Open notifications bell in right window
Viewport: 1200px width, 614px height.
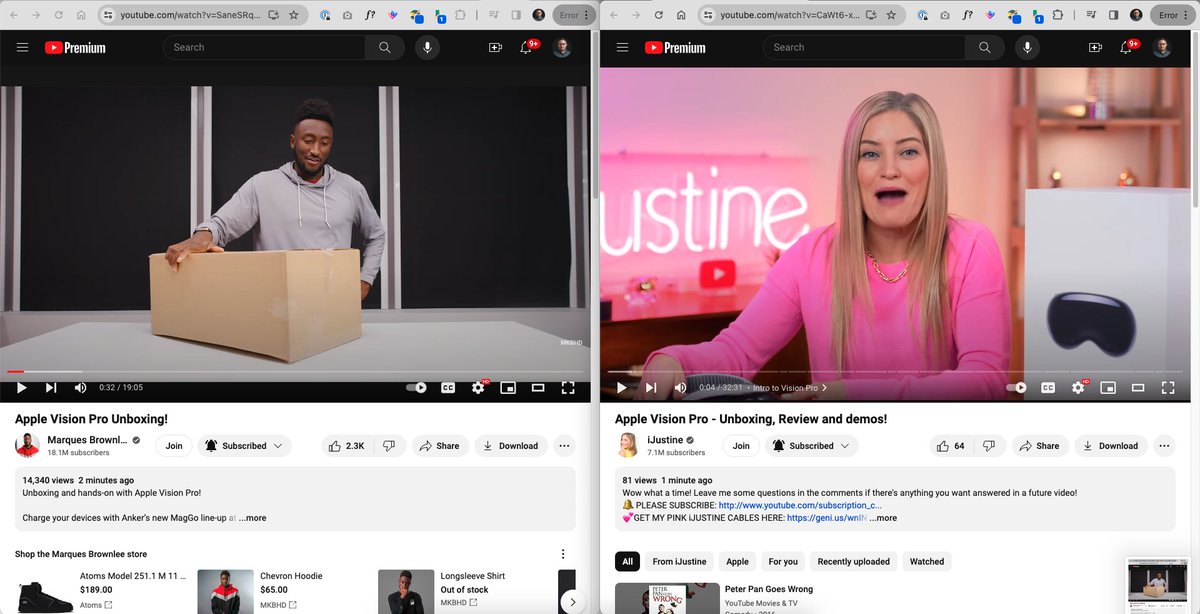click(x=1127, y=47)
